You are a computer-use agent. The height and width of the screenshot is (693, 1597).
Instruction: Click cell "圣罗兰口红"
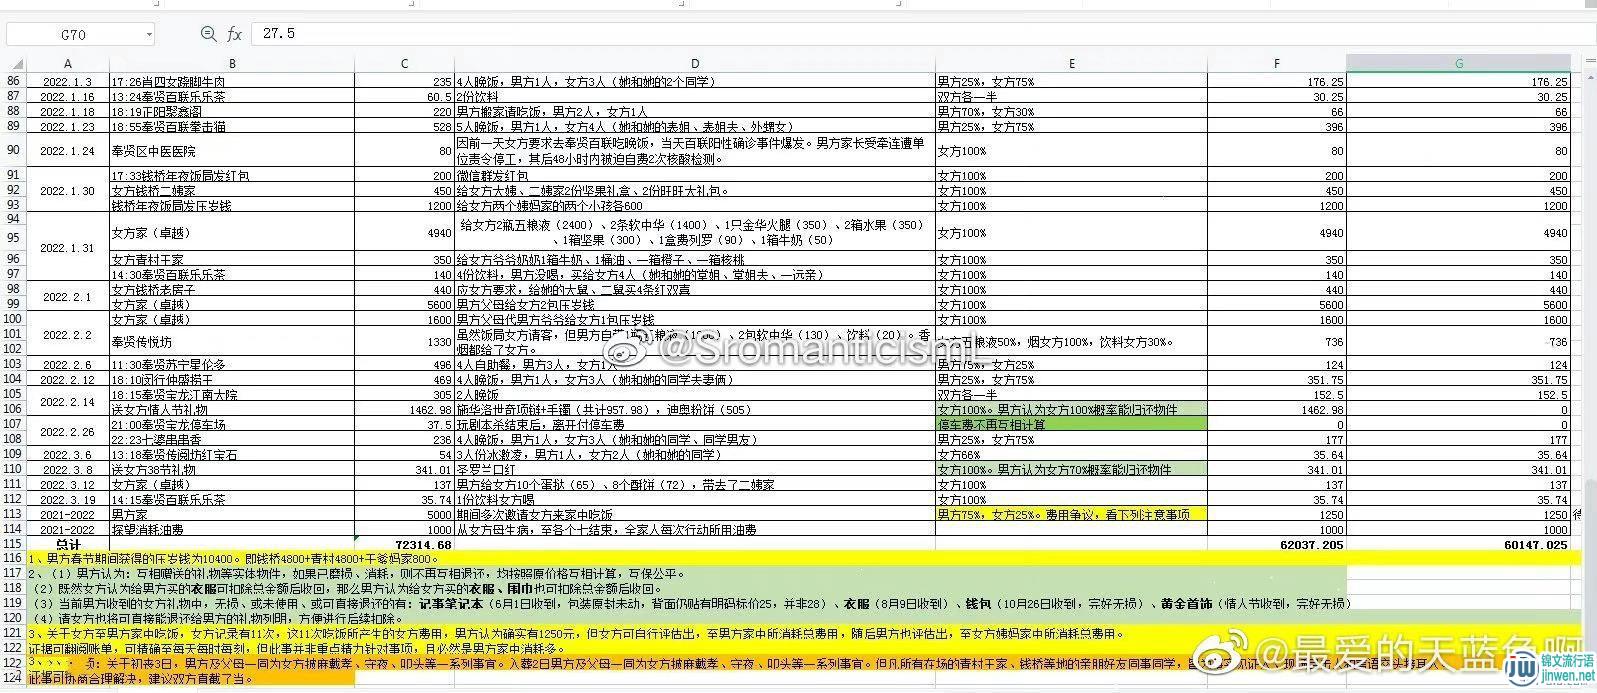point(695,469)
